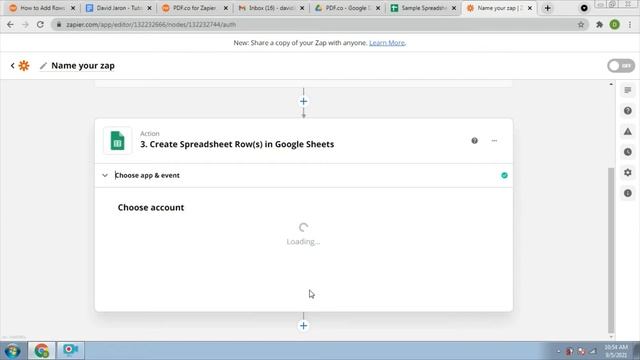Click the editor vertical scrollbar
640x360 pixels.
[x=611, y=250]
